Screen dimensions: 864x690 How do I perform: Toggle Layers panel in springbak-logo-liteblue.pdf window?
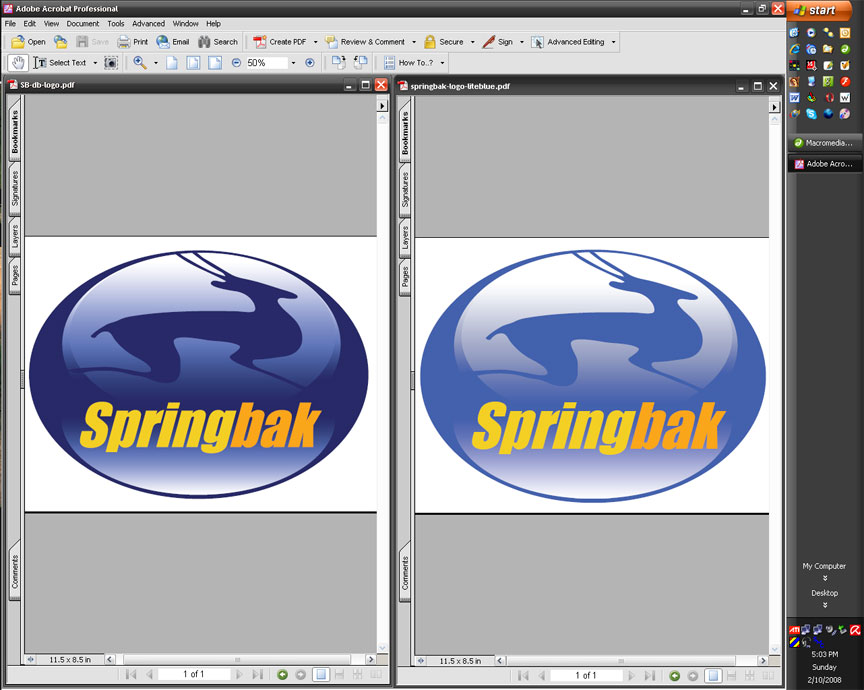coord(405,238)
